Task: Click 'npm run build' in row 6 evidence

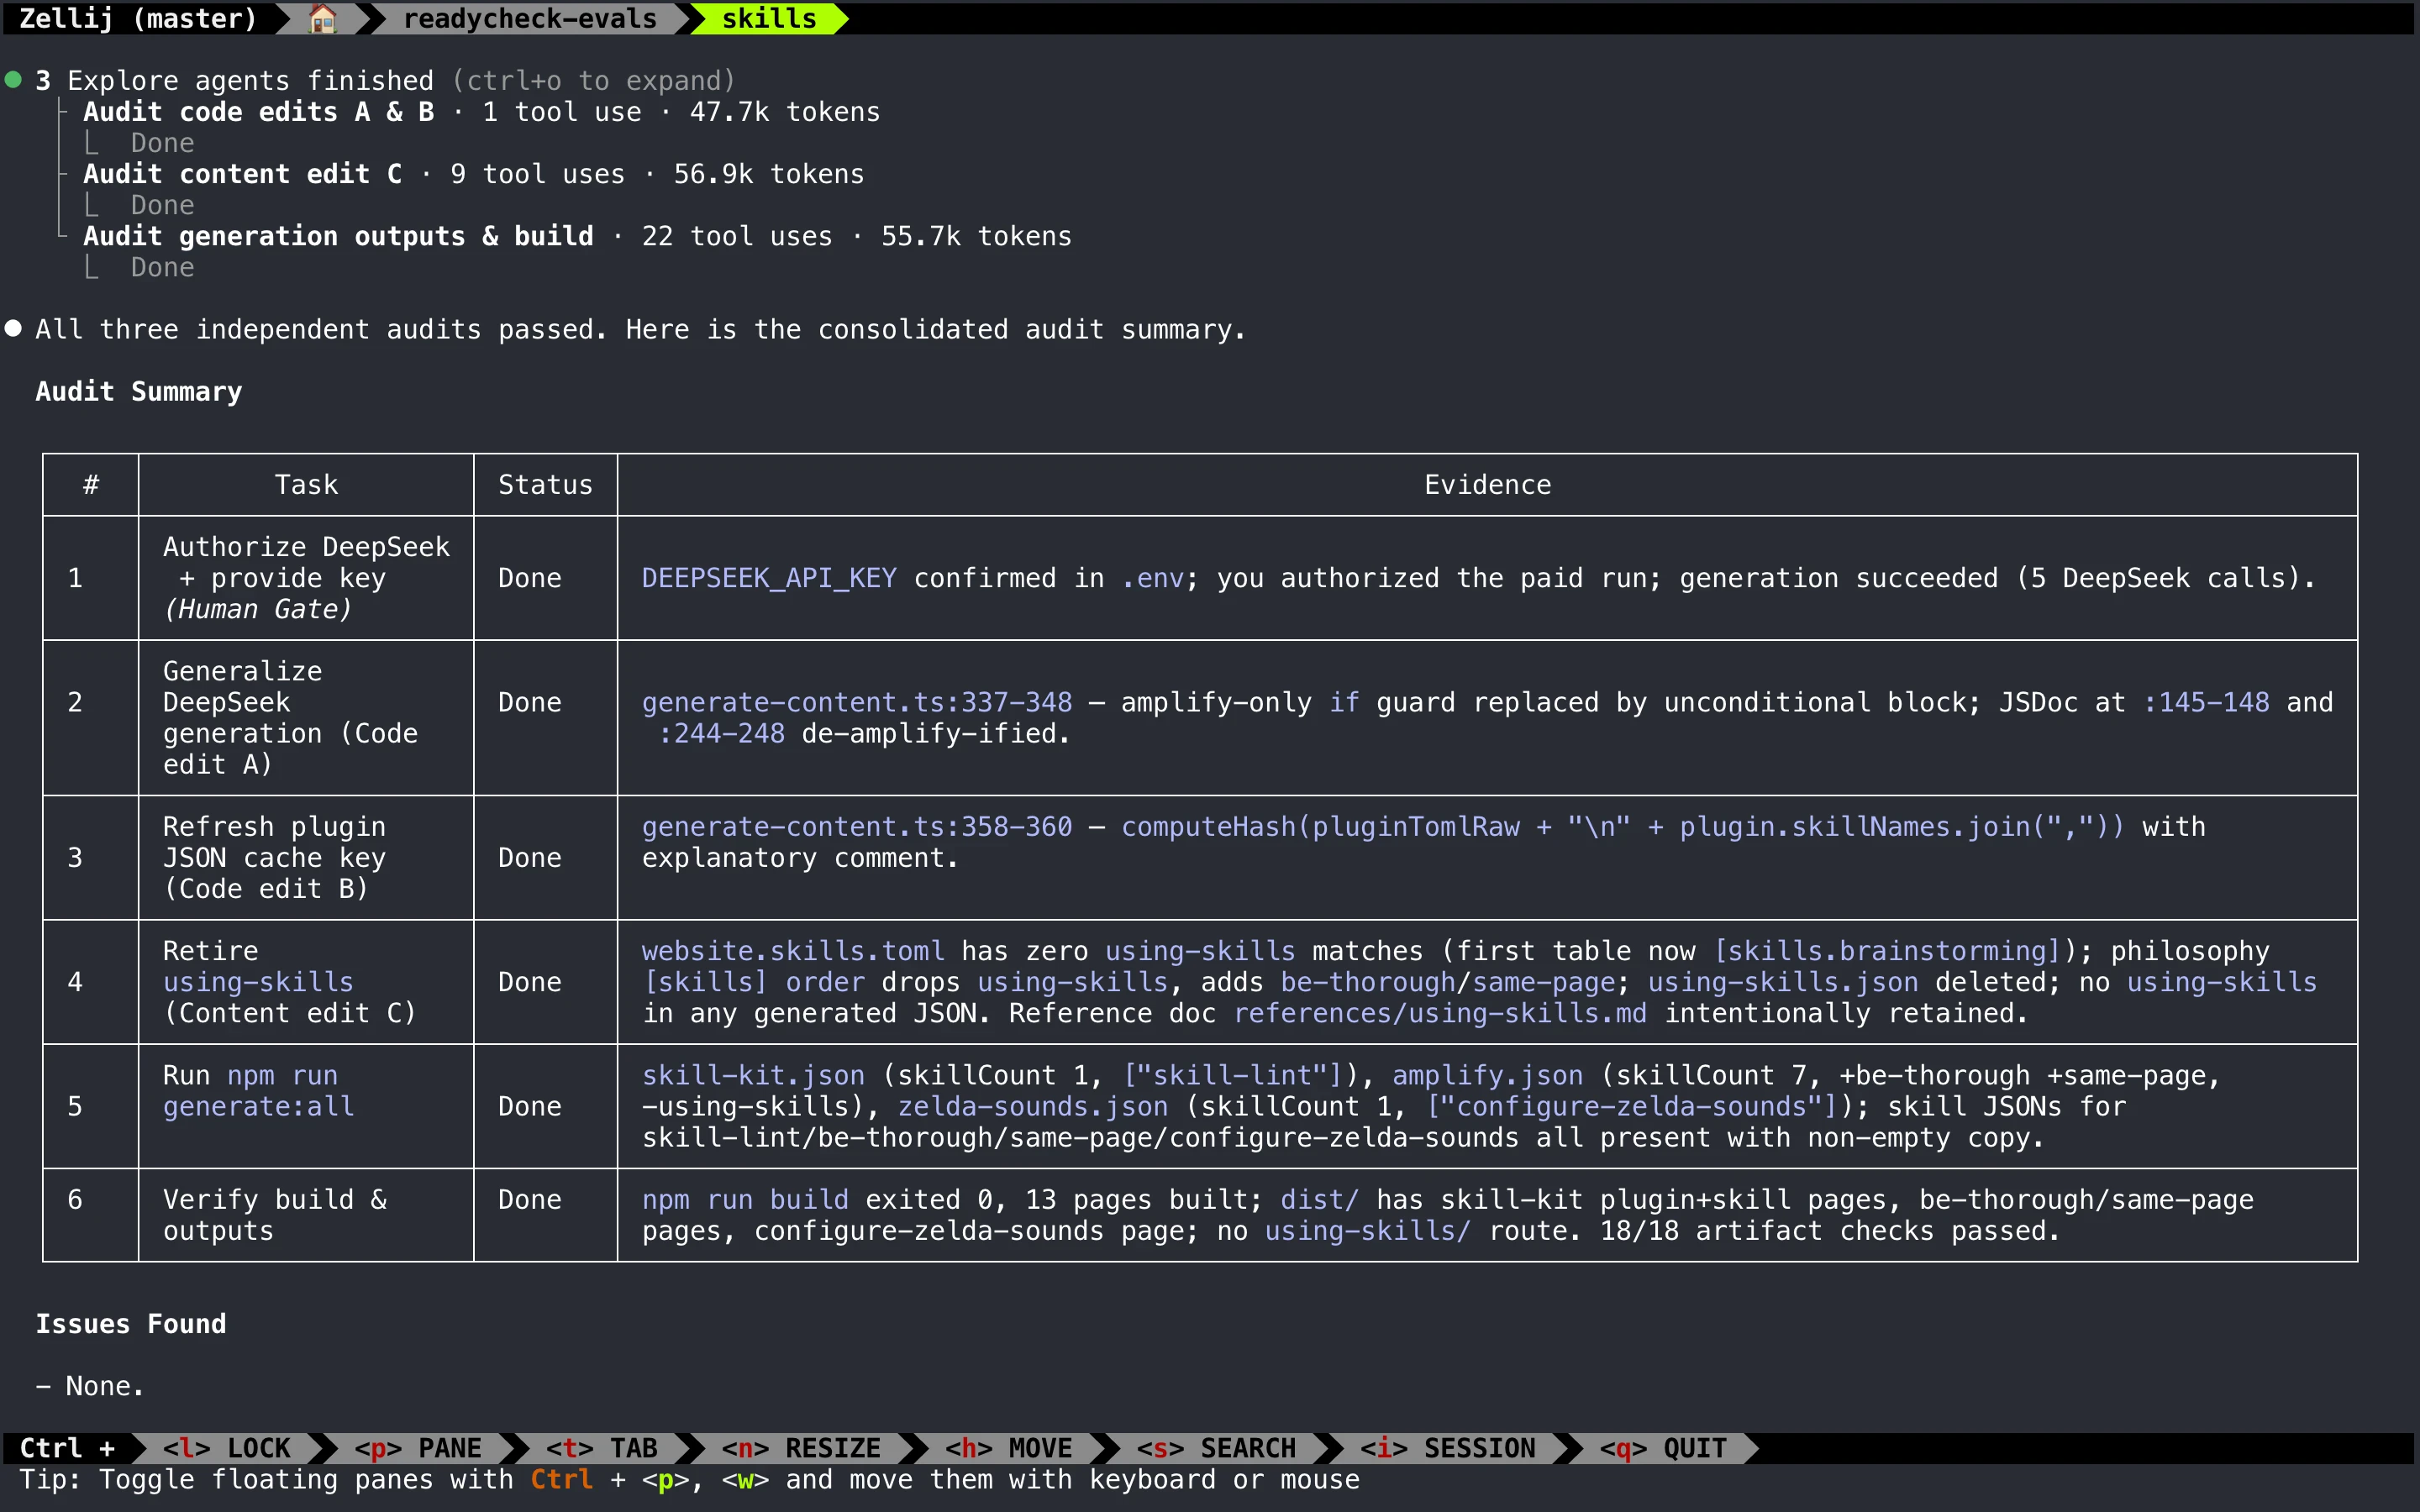Action: (745, 1199)
